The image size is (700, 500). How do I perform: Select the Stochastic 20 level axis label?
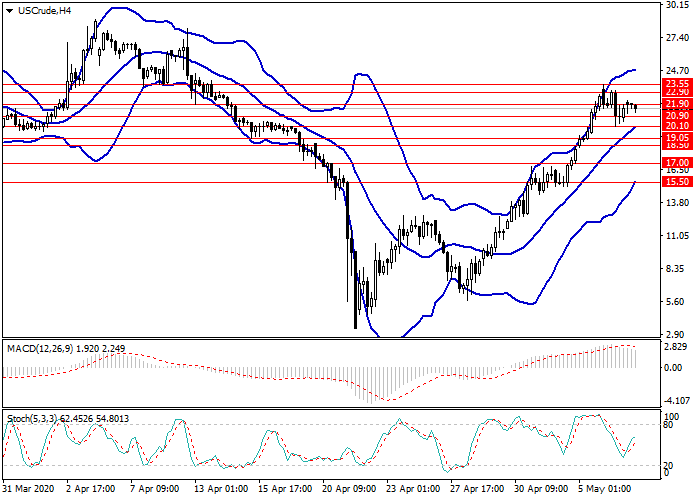click(x=671, y=466)
